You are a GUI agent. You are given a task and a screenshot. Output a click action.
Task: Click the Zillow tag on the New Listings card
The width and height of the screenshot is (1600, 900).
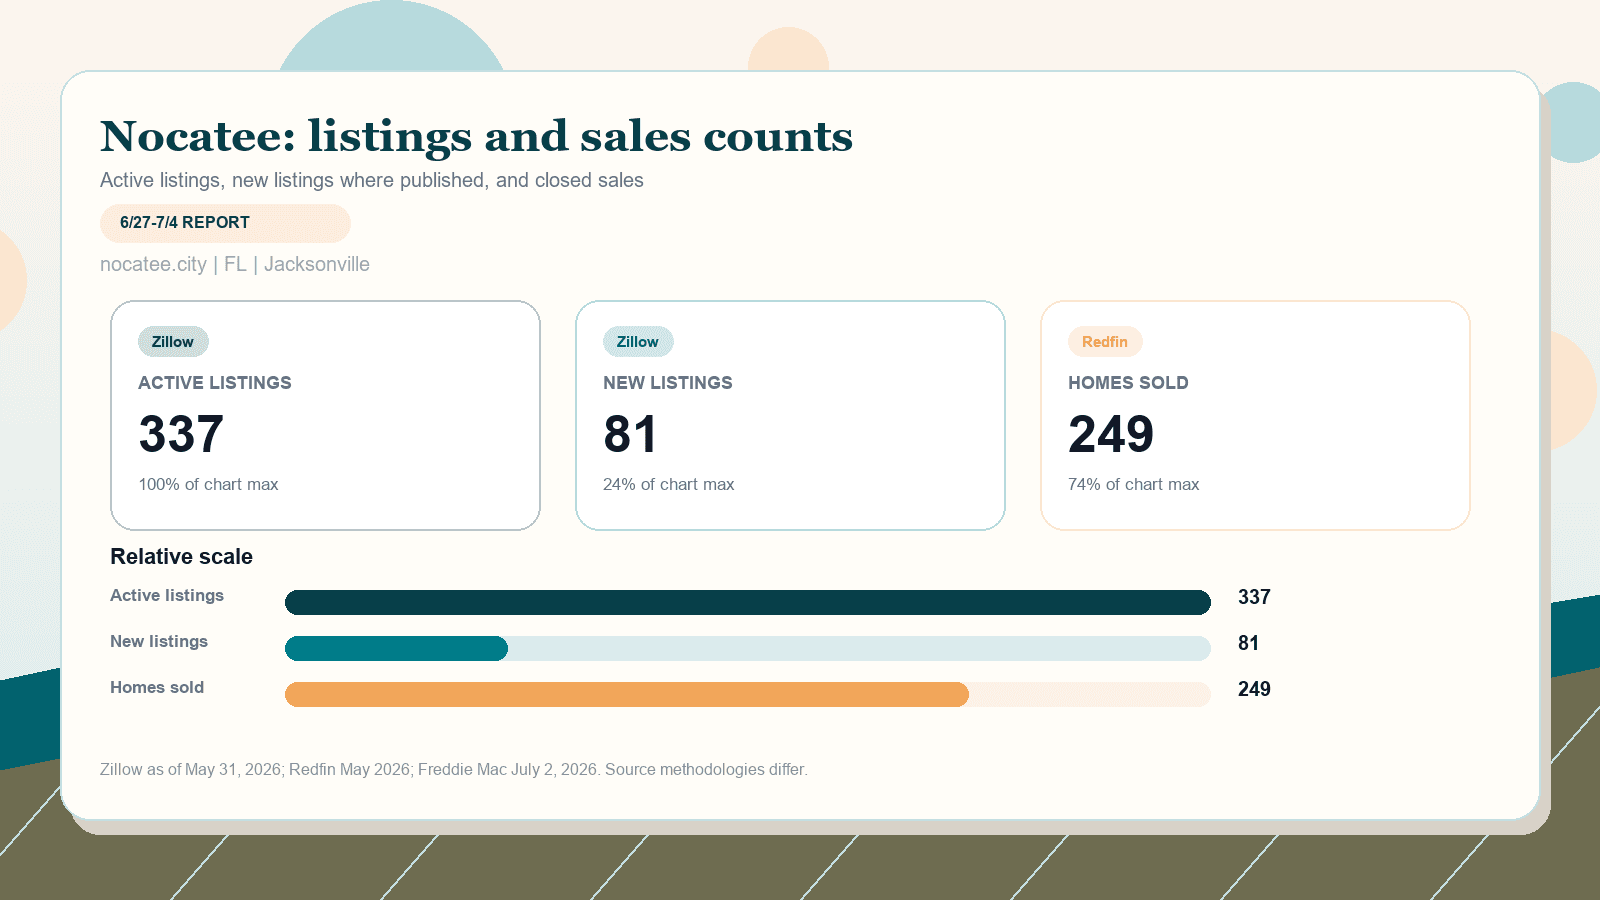coord(638,342)
